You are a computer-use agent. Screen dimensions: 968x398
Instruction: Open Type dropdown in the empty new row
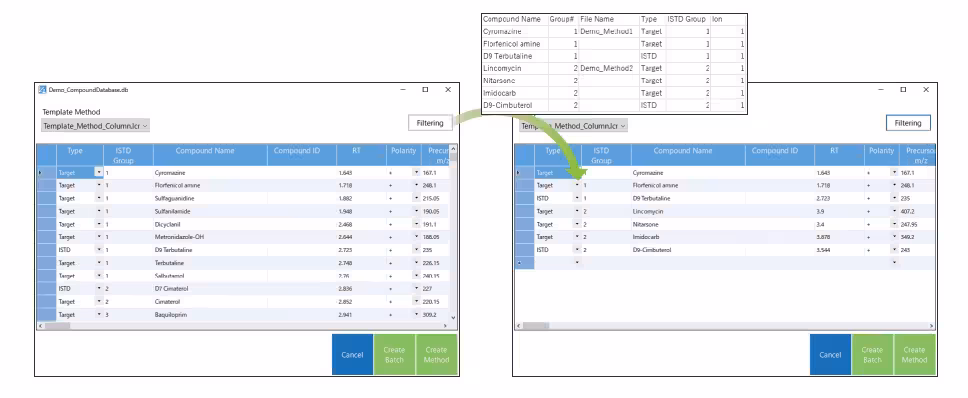pos(577,263)
